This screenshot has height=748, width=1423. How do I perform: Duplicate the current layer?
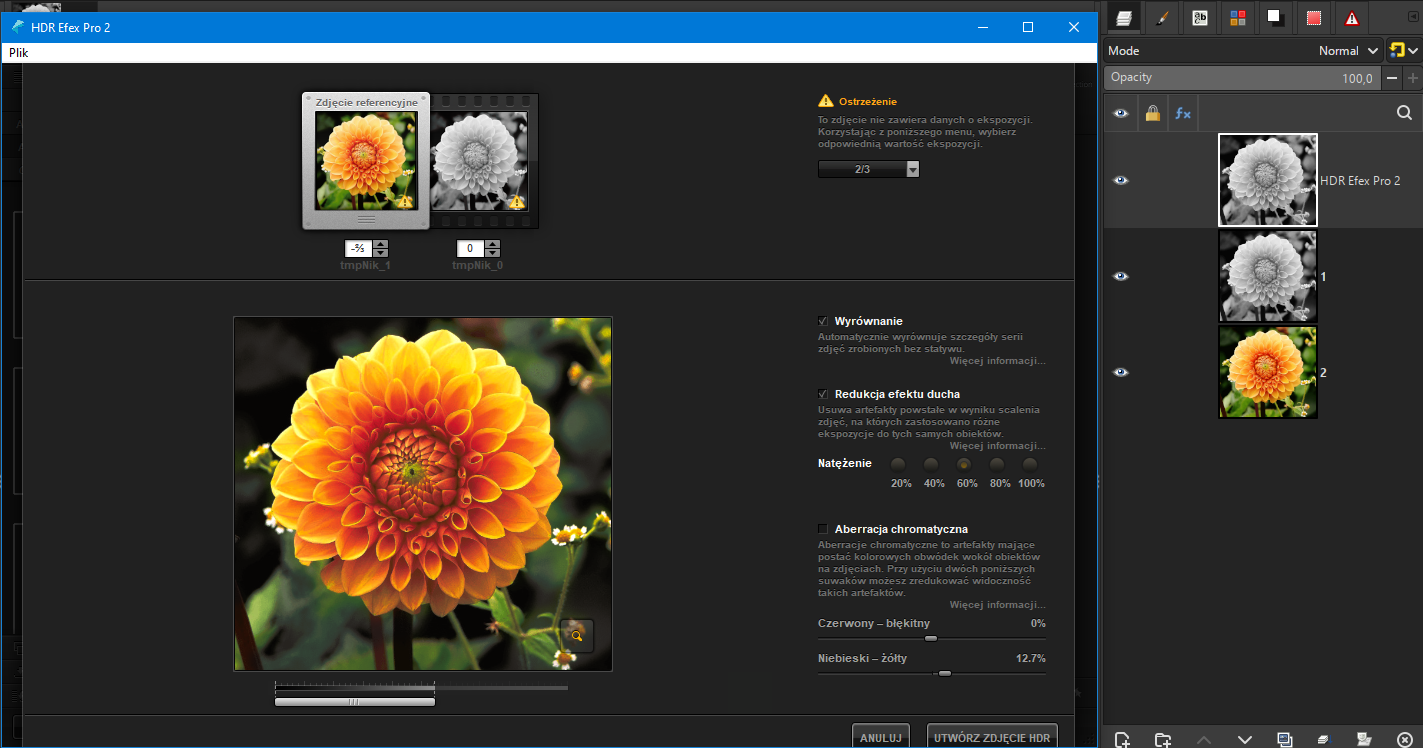point(1284,739)
